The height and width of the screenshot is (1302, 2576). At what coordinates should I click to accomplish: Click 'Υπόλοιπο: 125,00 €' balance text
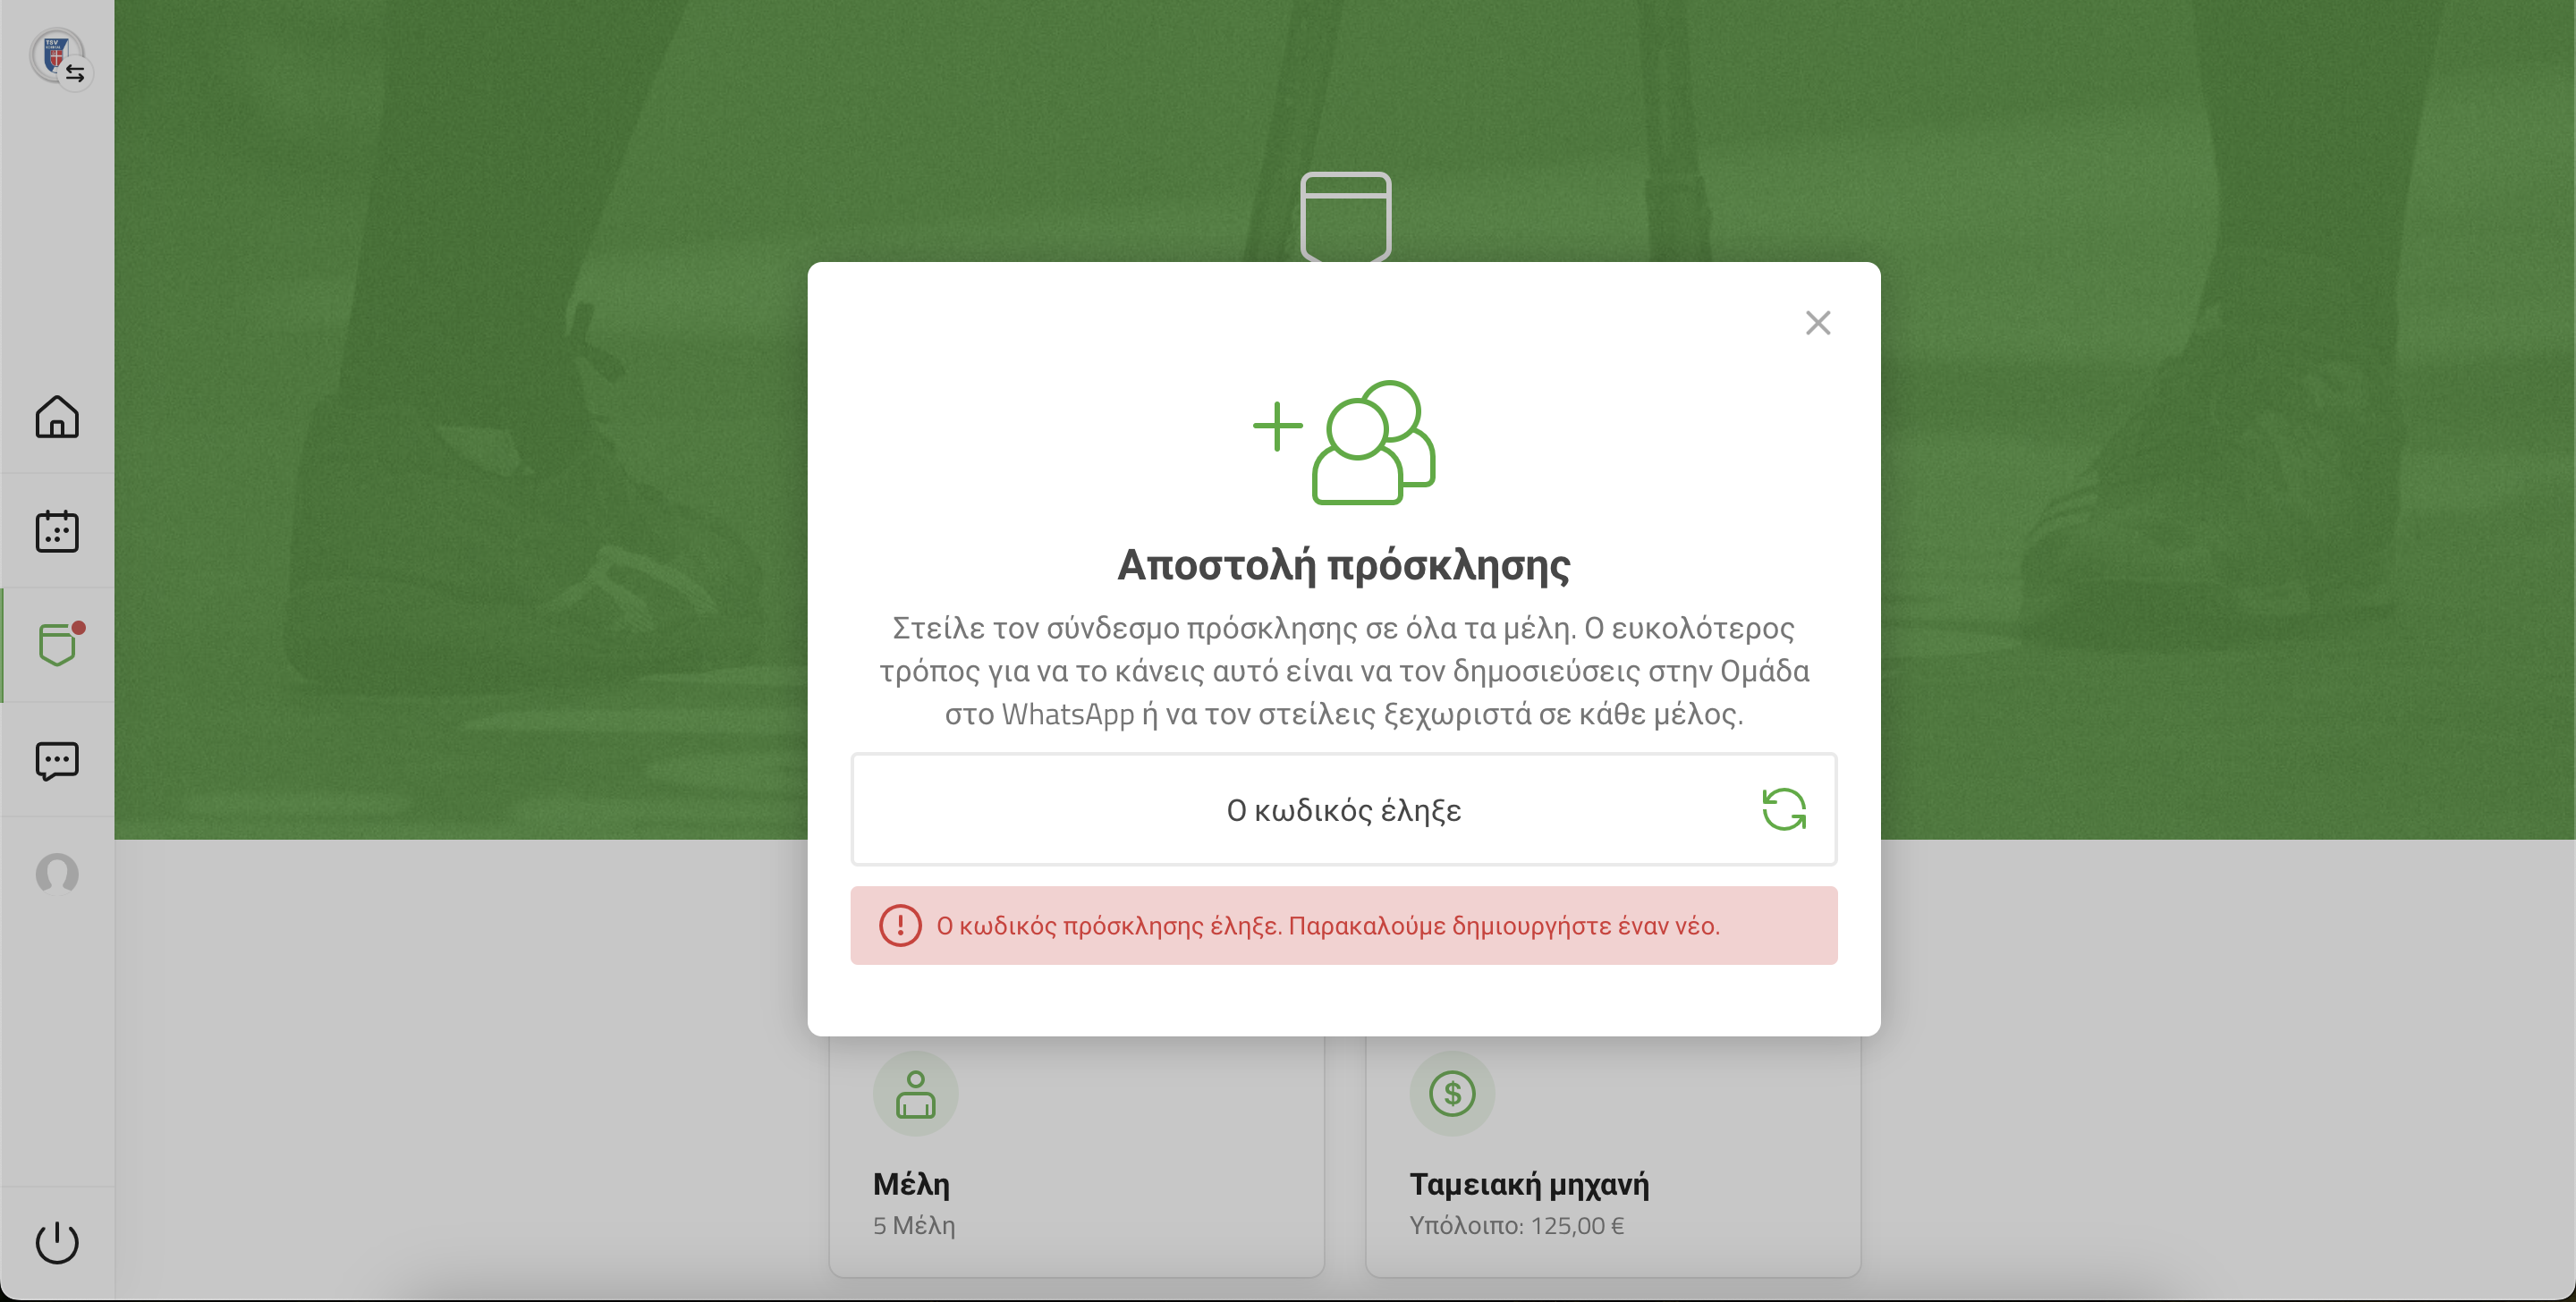[1517, 1225]
